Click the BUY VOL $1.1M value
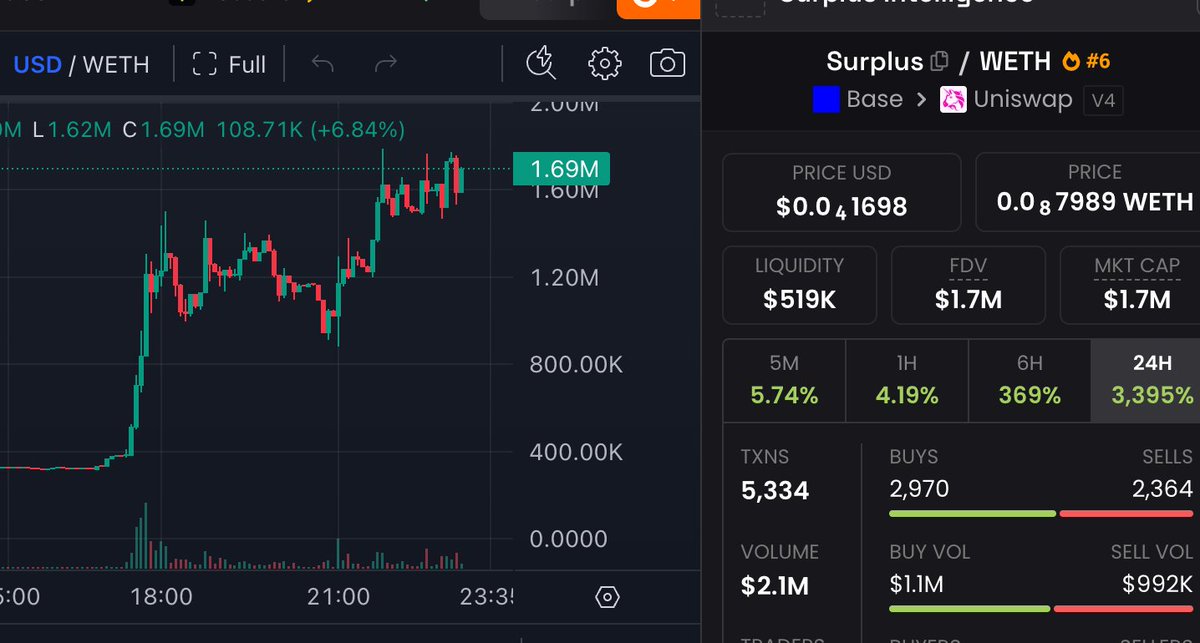The height and width of the screenshot is (643, 1200). coord(916,584)
